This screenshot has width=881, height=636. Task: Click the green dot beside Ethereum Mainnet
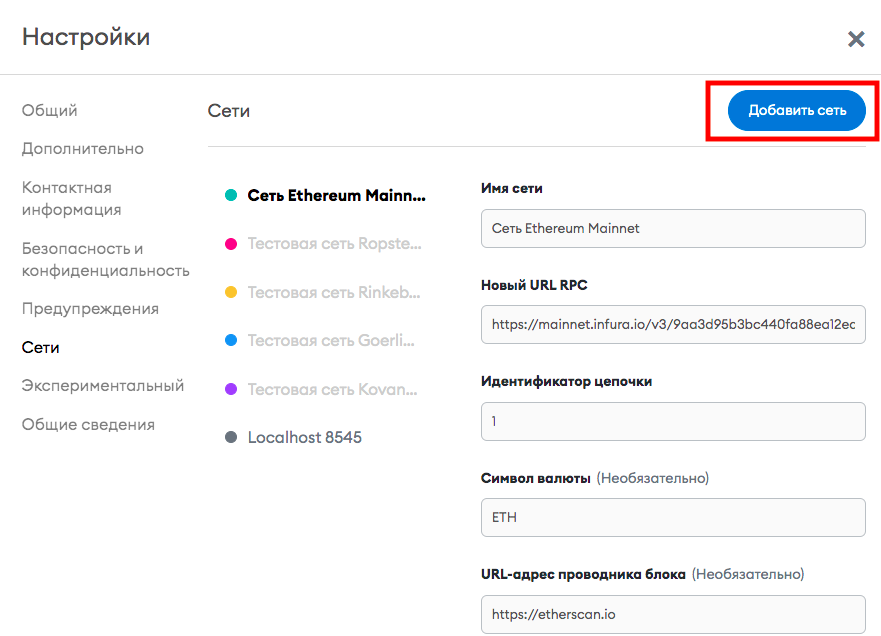tap(231, 195)
